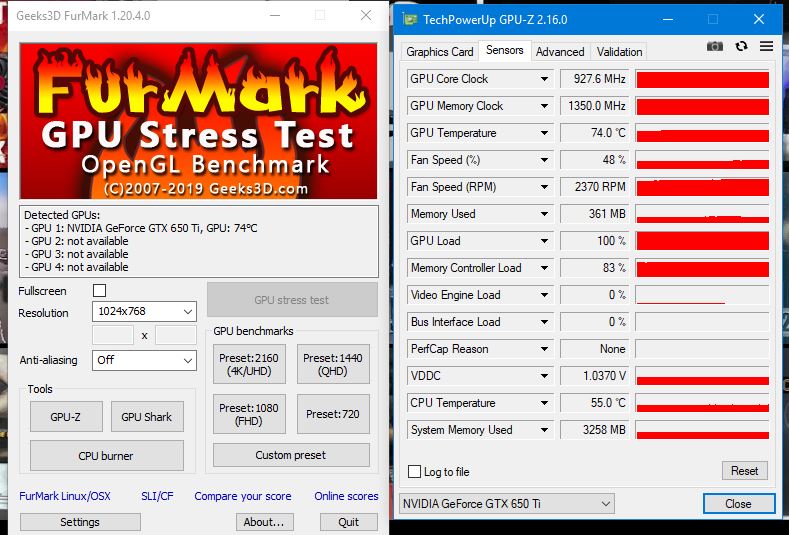The image size is (789, 535).
Task: Switch to the Graphics Card tab
Action: [440, 52]
